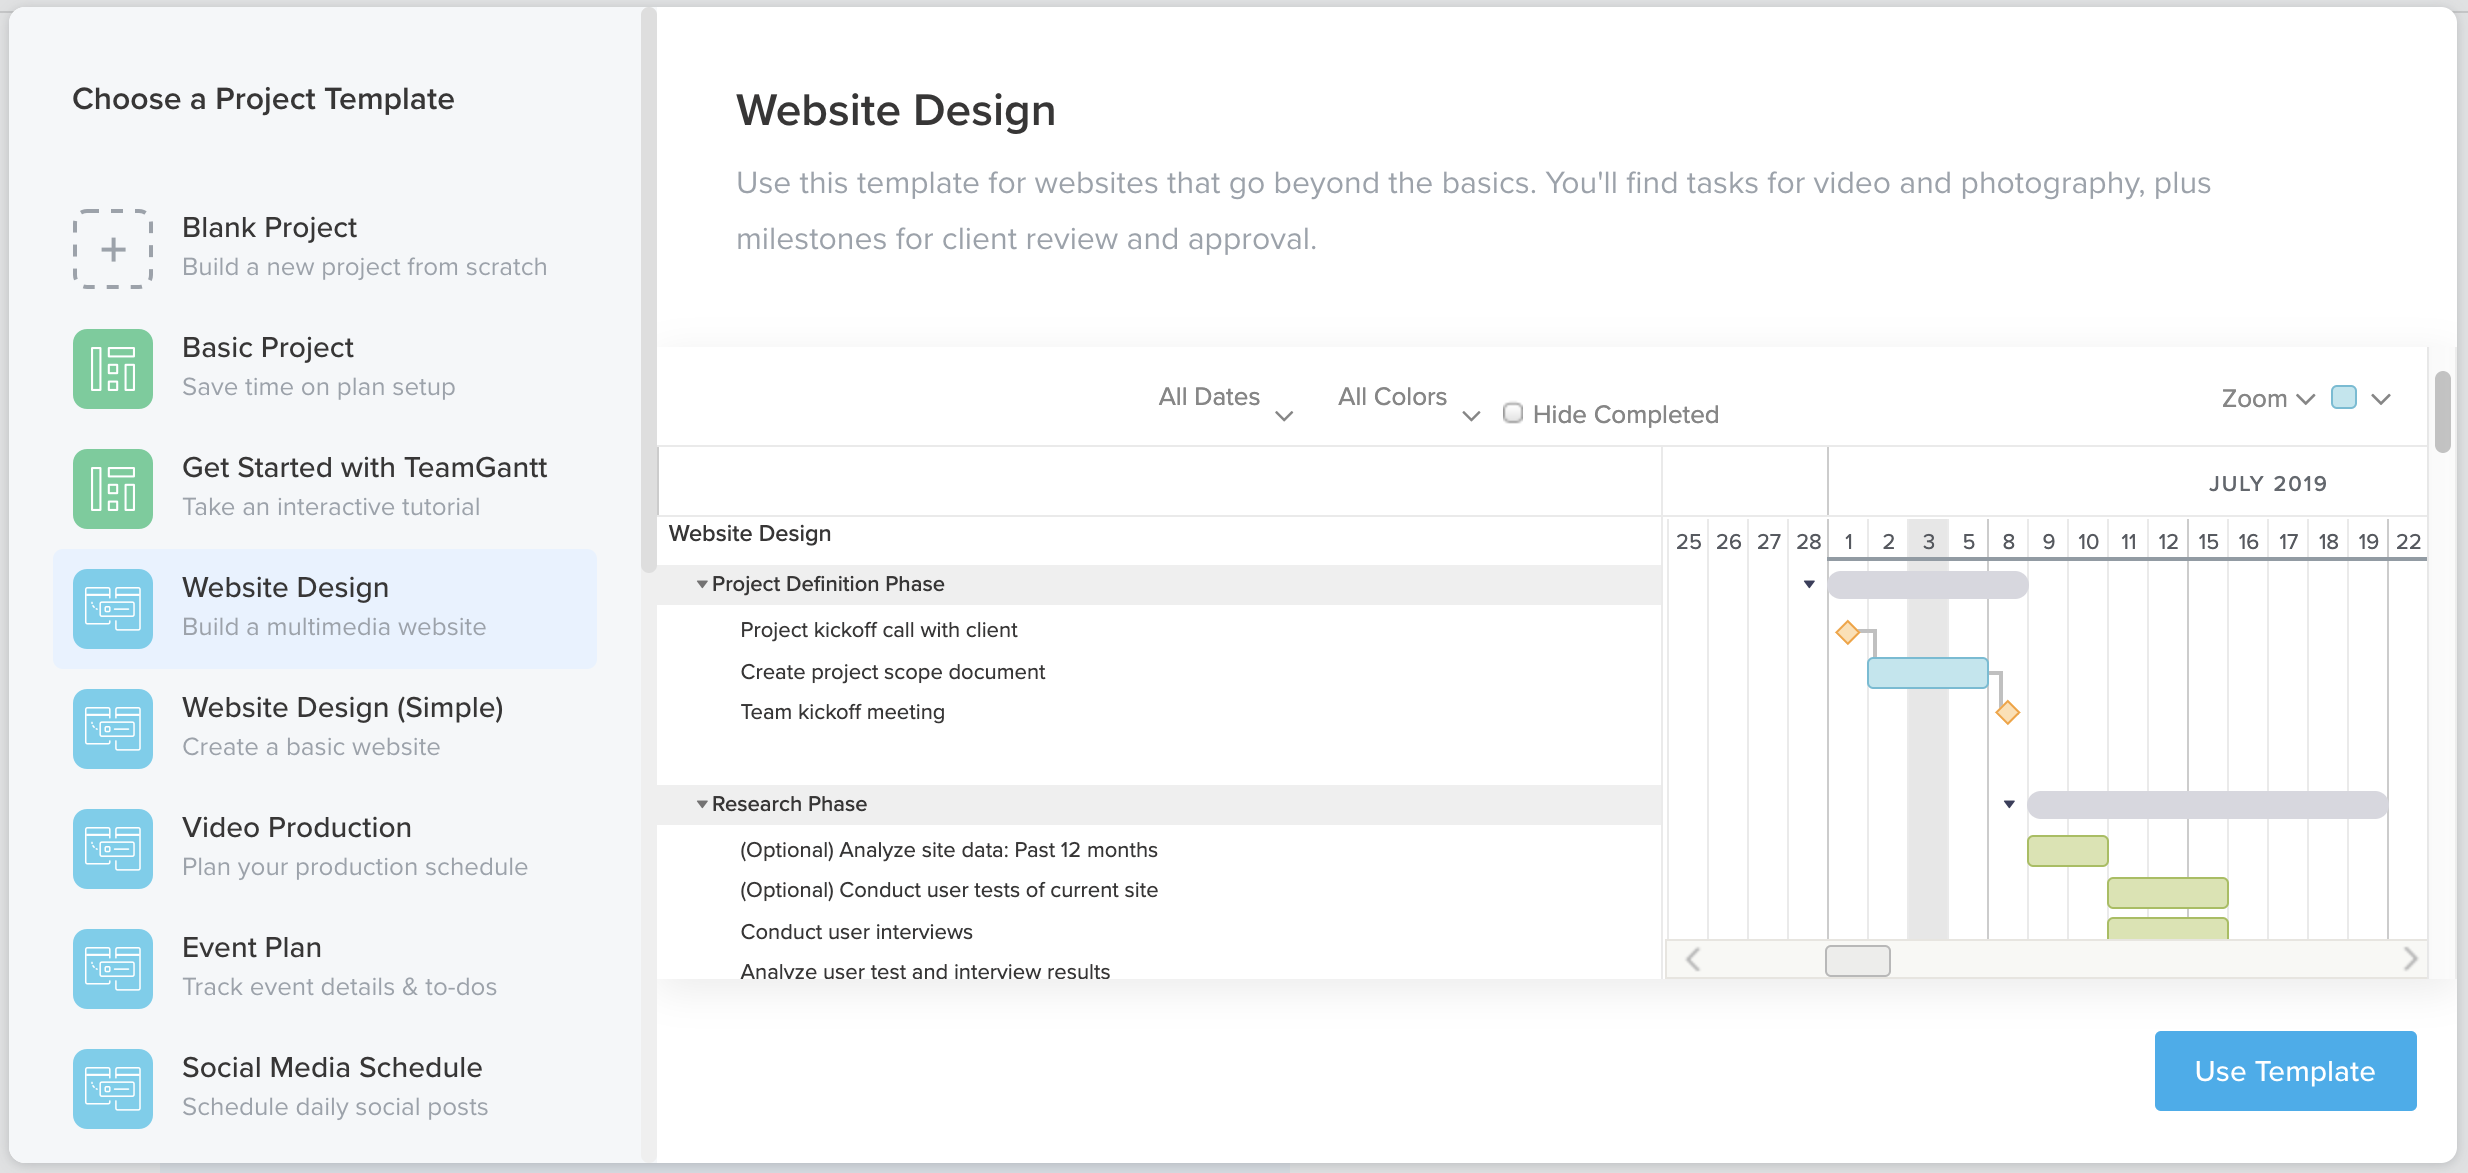Viewport: 2468px width, 1173px height.
Task: Click the gray Project Definition Phase summary bar
Action: 1928,585
